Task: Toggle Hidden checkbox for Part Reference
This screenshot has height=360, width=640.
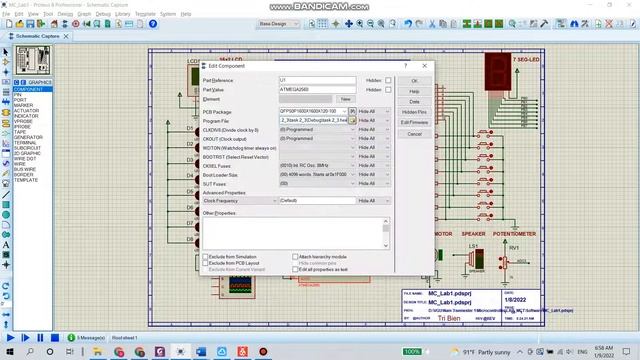Action: tap(388, 80)
